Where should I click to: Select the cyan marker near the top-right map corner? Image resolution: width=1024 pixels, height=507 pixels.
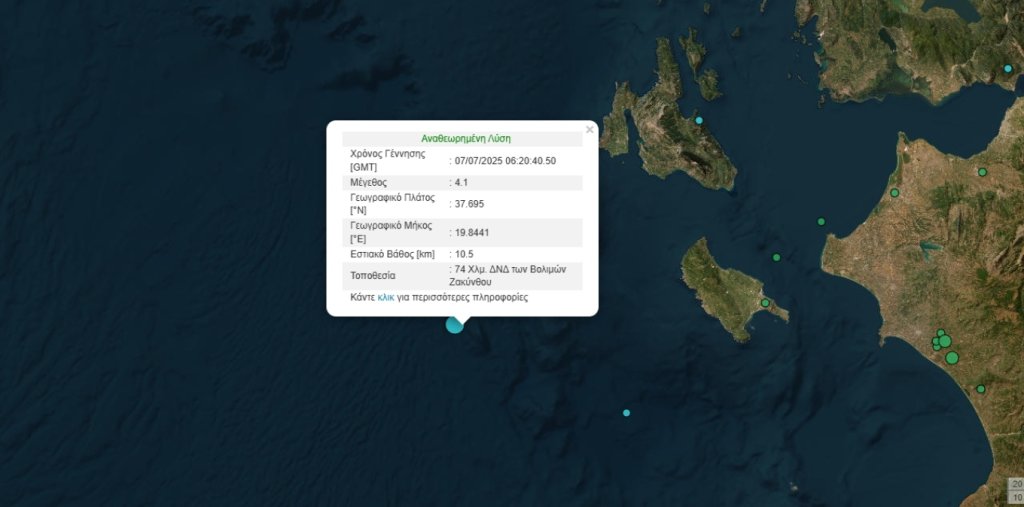[1008, 68]
